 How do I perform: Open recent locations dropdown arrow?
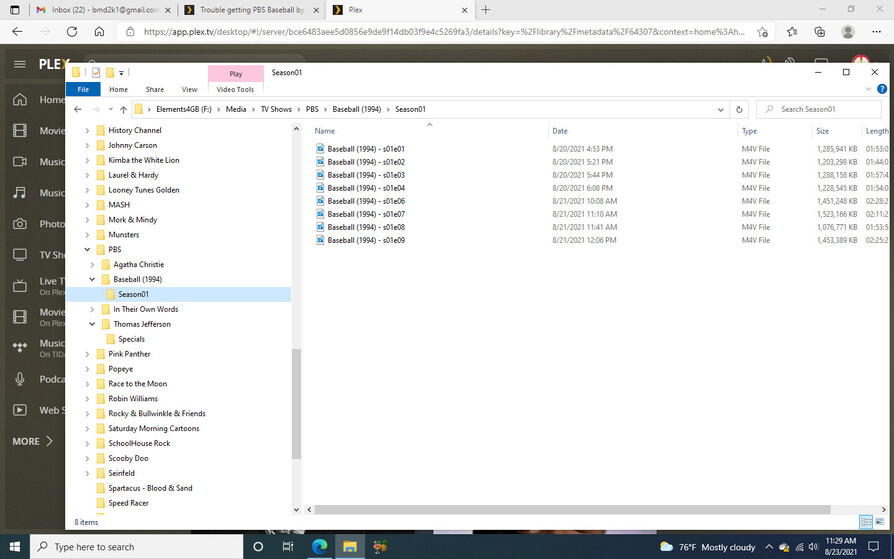(x=111, y=110)
